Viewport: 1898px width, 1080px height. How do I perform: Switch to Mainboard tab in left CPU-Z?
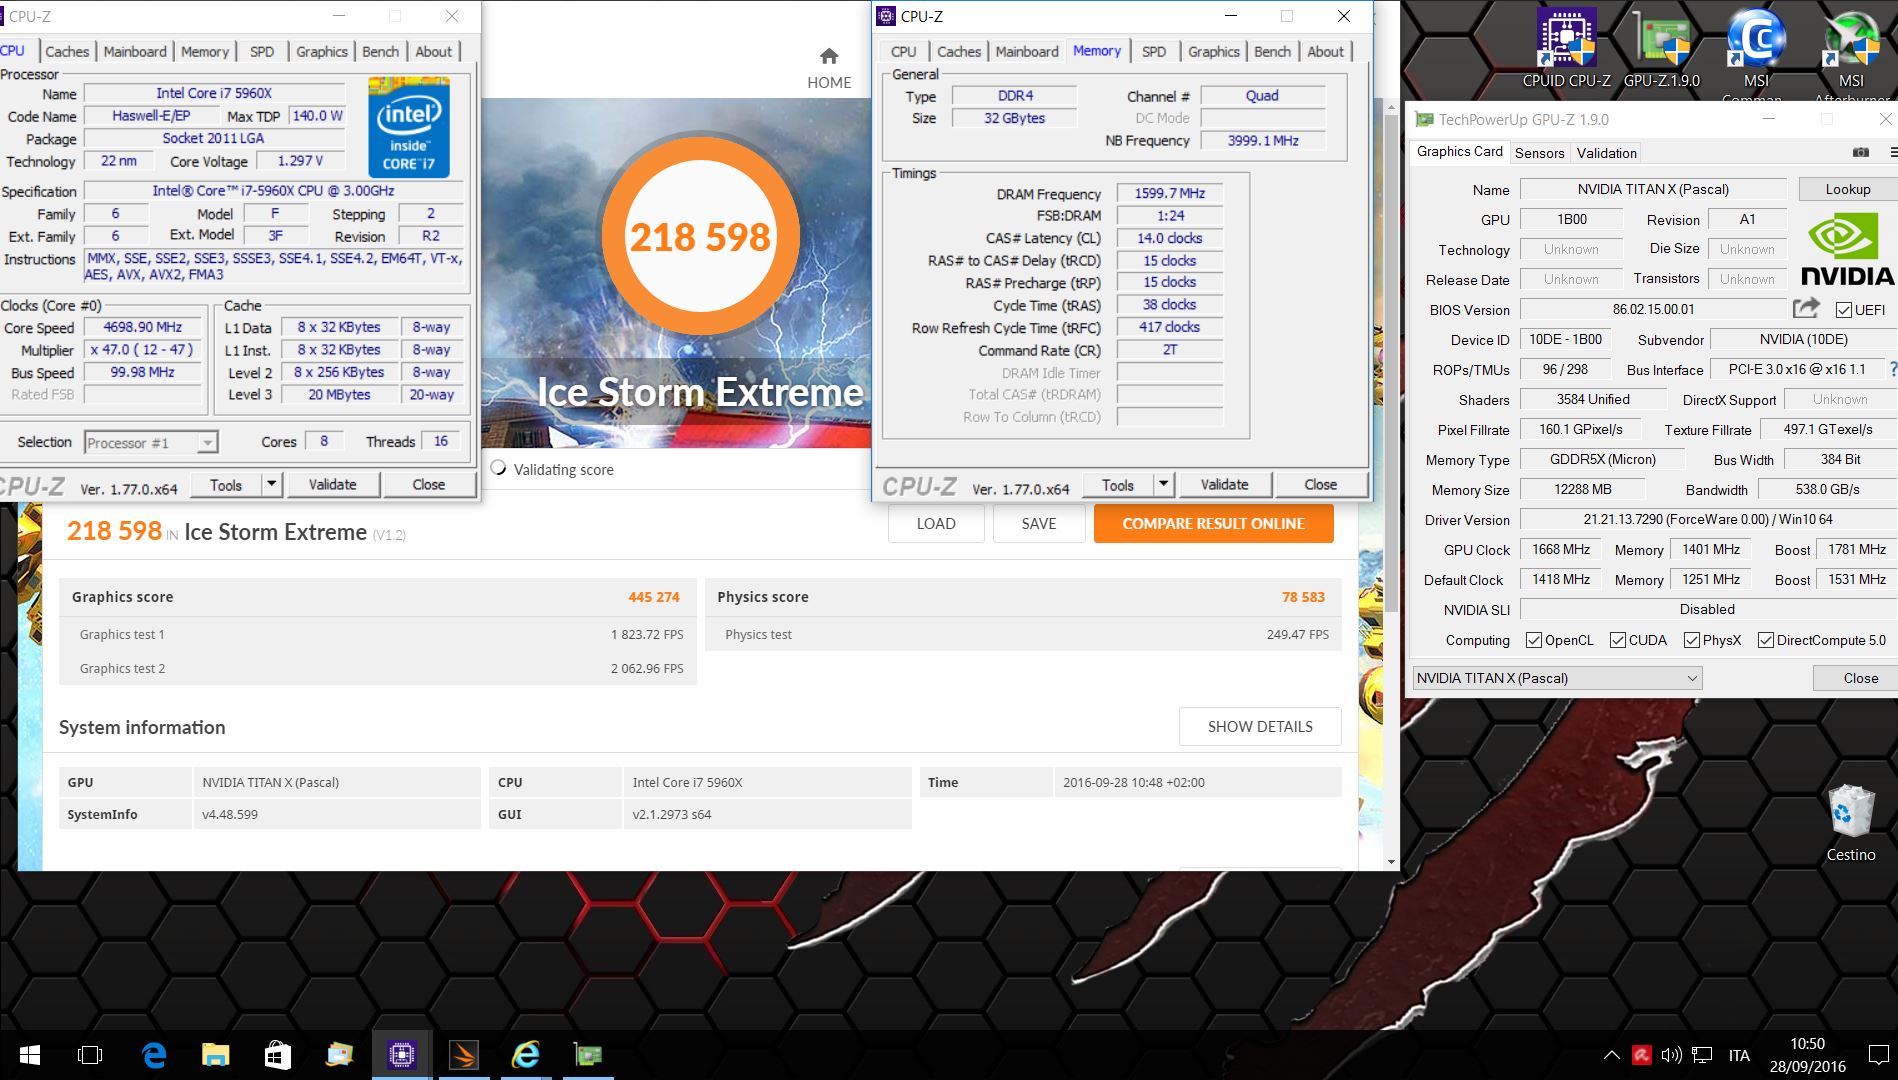(x=135, y=51)
